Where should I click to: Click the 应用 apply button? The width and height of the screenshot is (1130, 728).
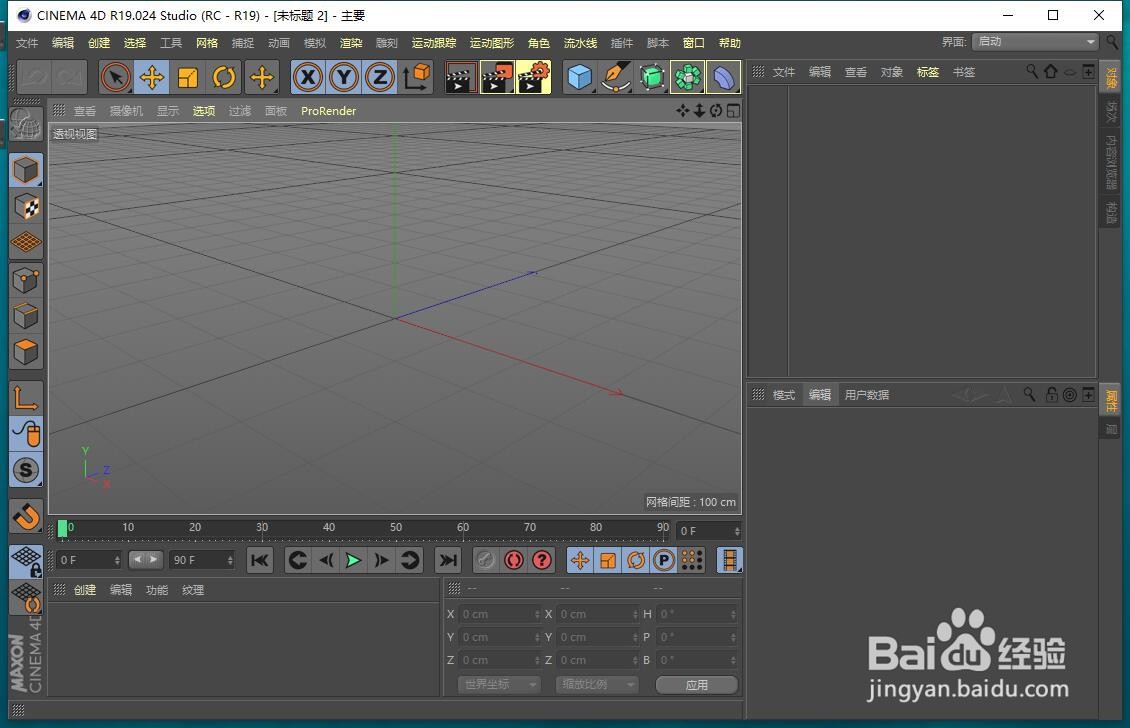point(697,685)
